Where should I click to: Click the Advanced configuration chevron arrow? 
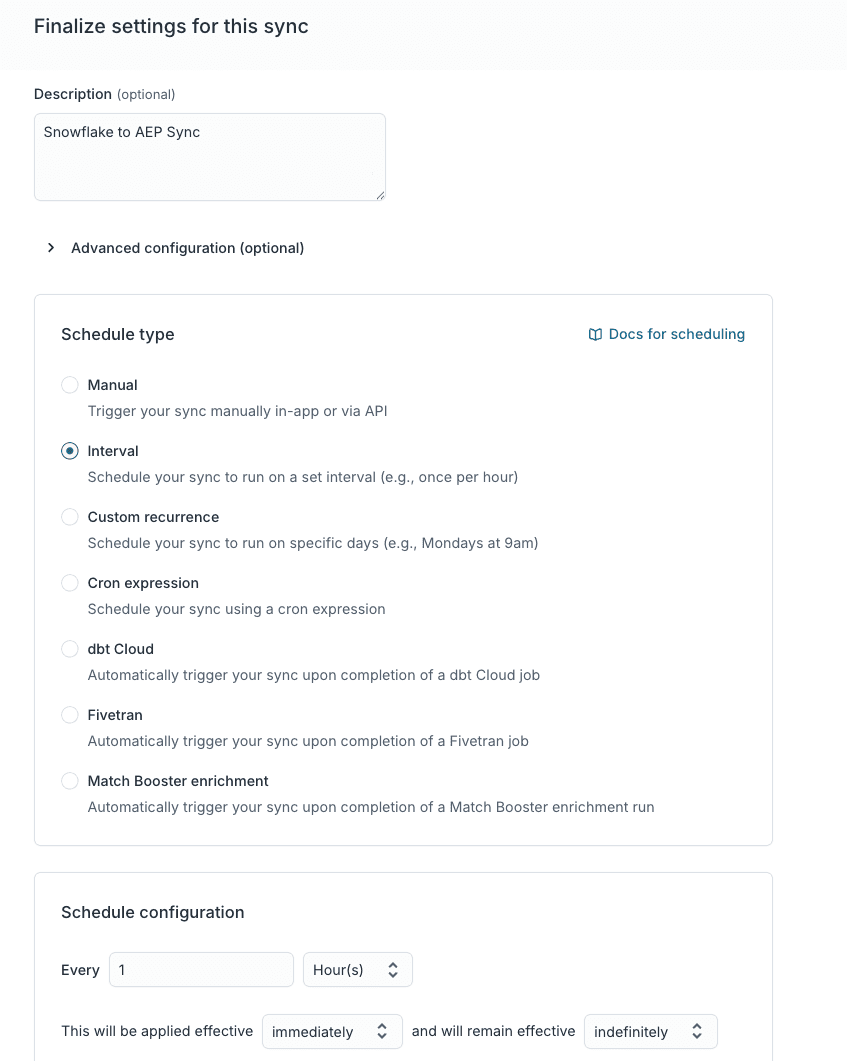[x=51, y=248]
